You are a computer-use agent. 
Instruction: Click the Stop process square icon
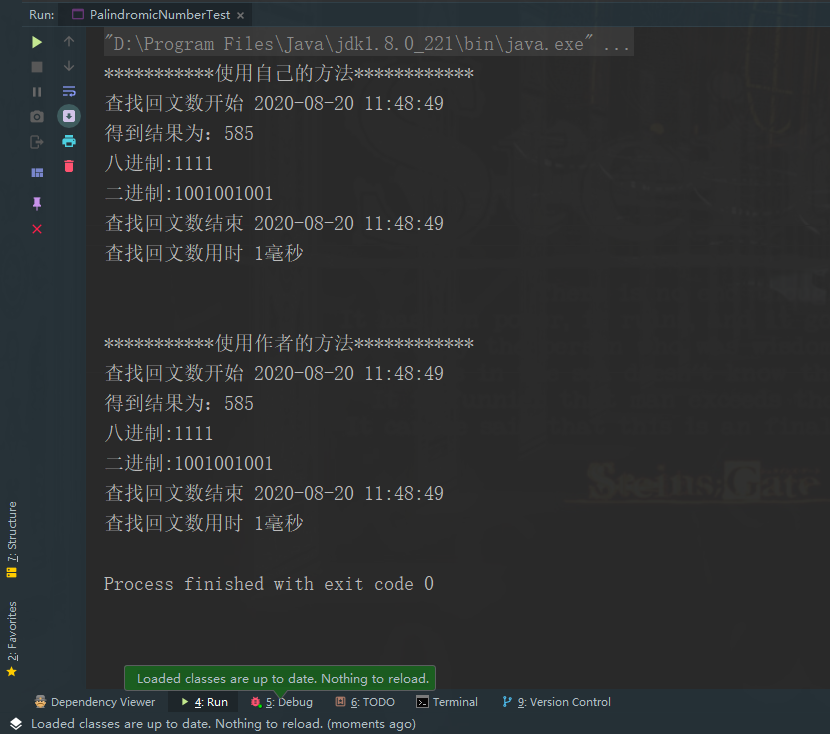point(37,67)
